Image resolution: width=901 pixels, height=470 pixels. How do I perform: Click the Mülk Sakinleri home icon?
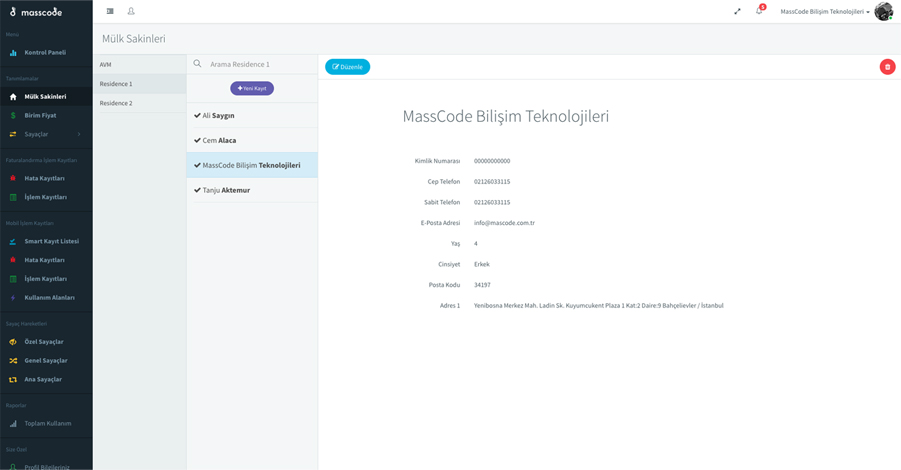pos(13,97)
